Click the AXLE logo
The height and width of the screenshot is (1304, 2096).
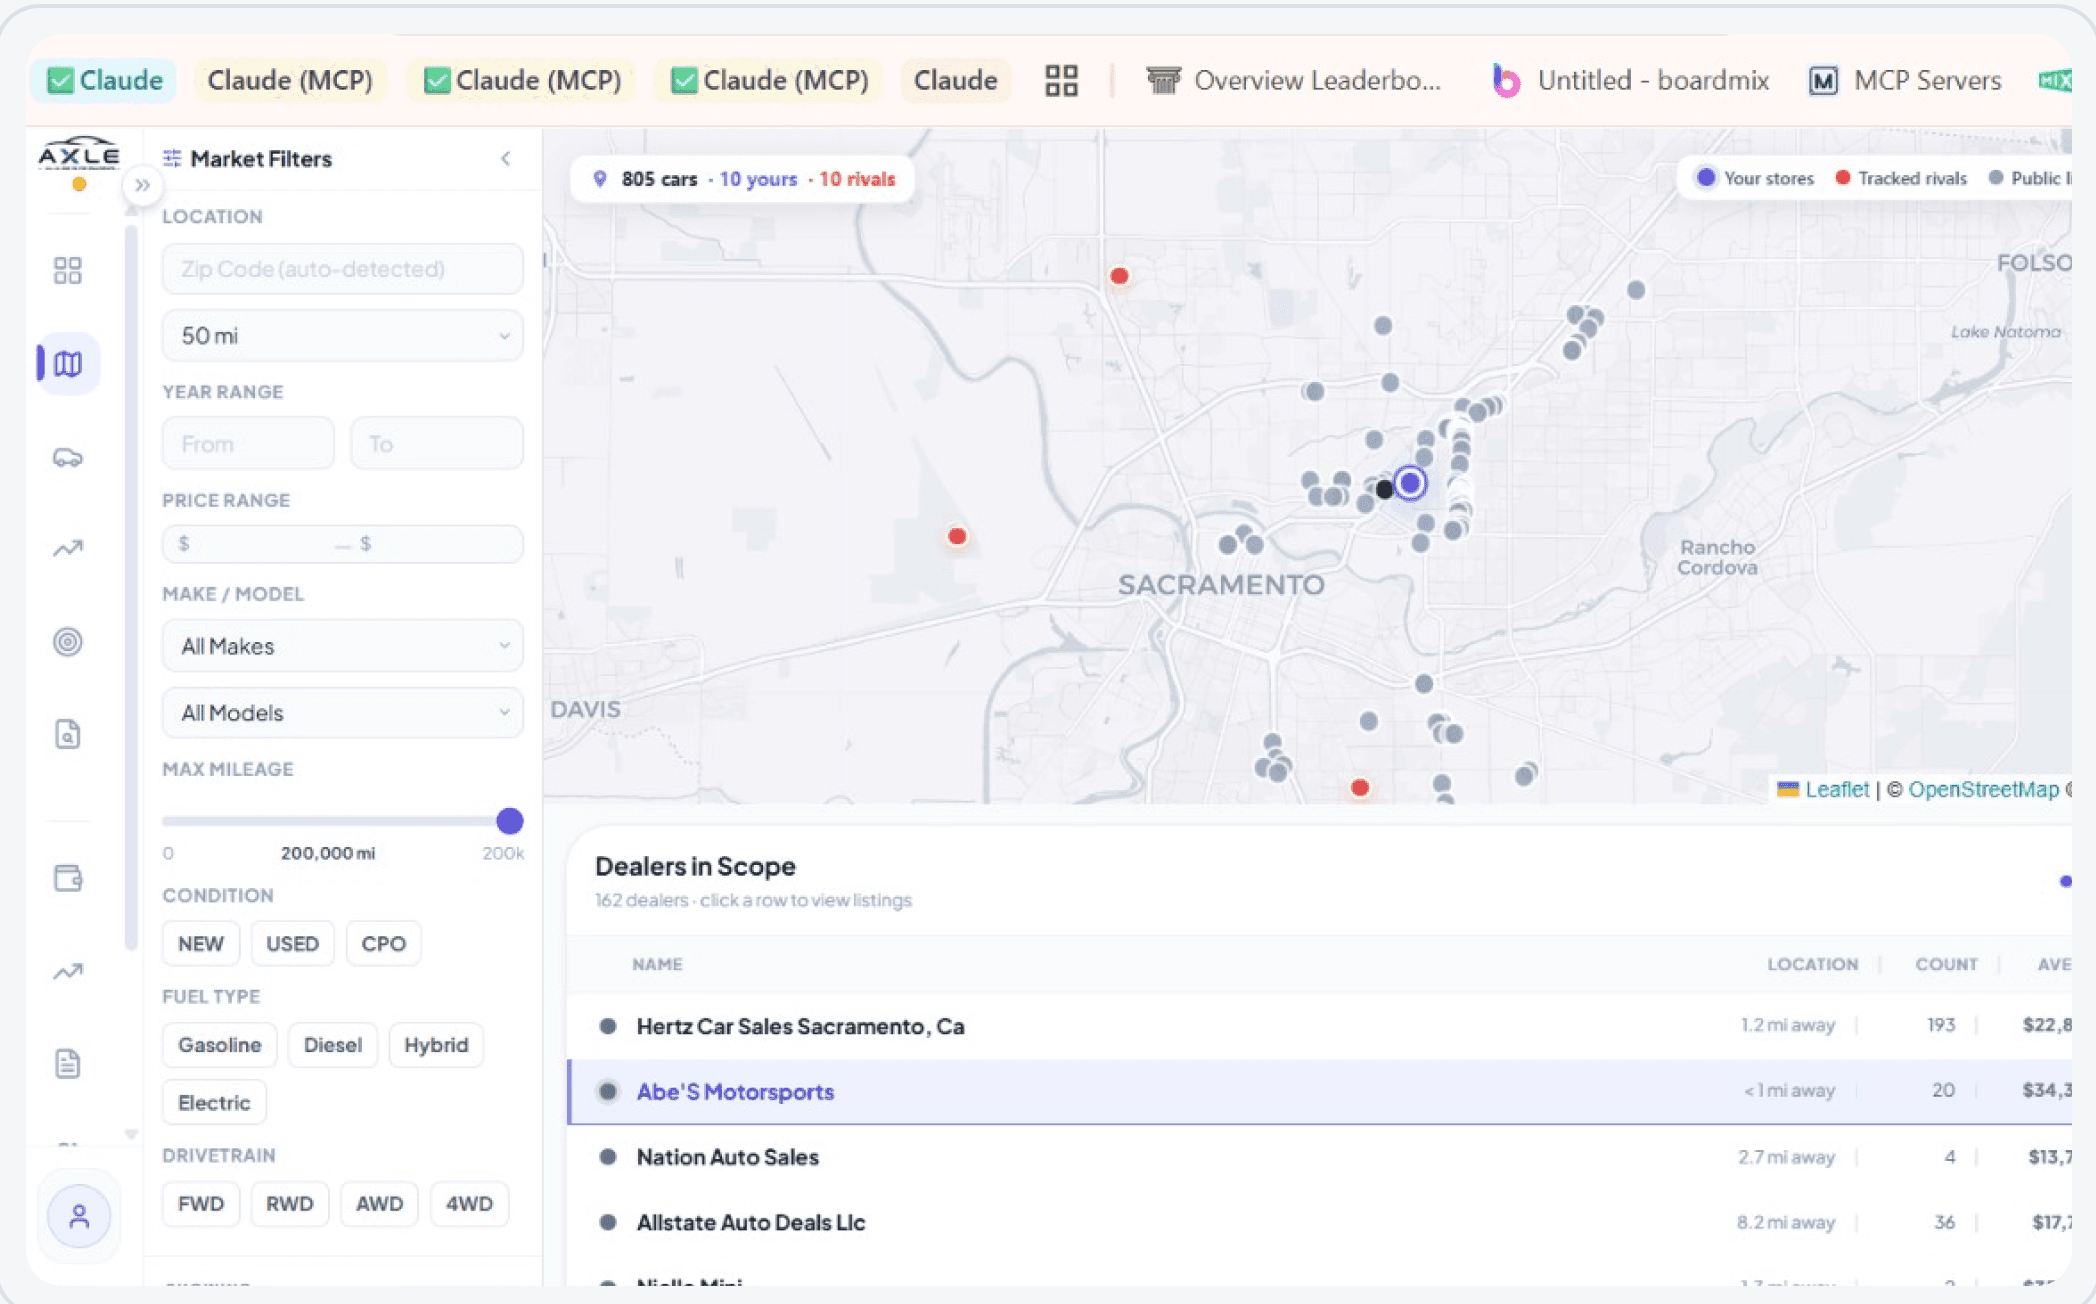pos(79,153)
